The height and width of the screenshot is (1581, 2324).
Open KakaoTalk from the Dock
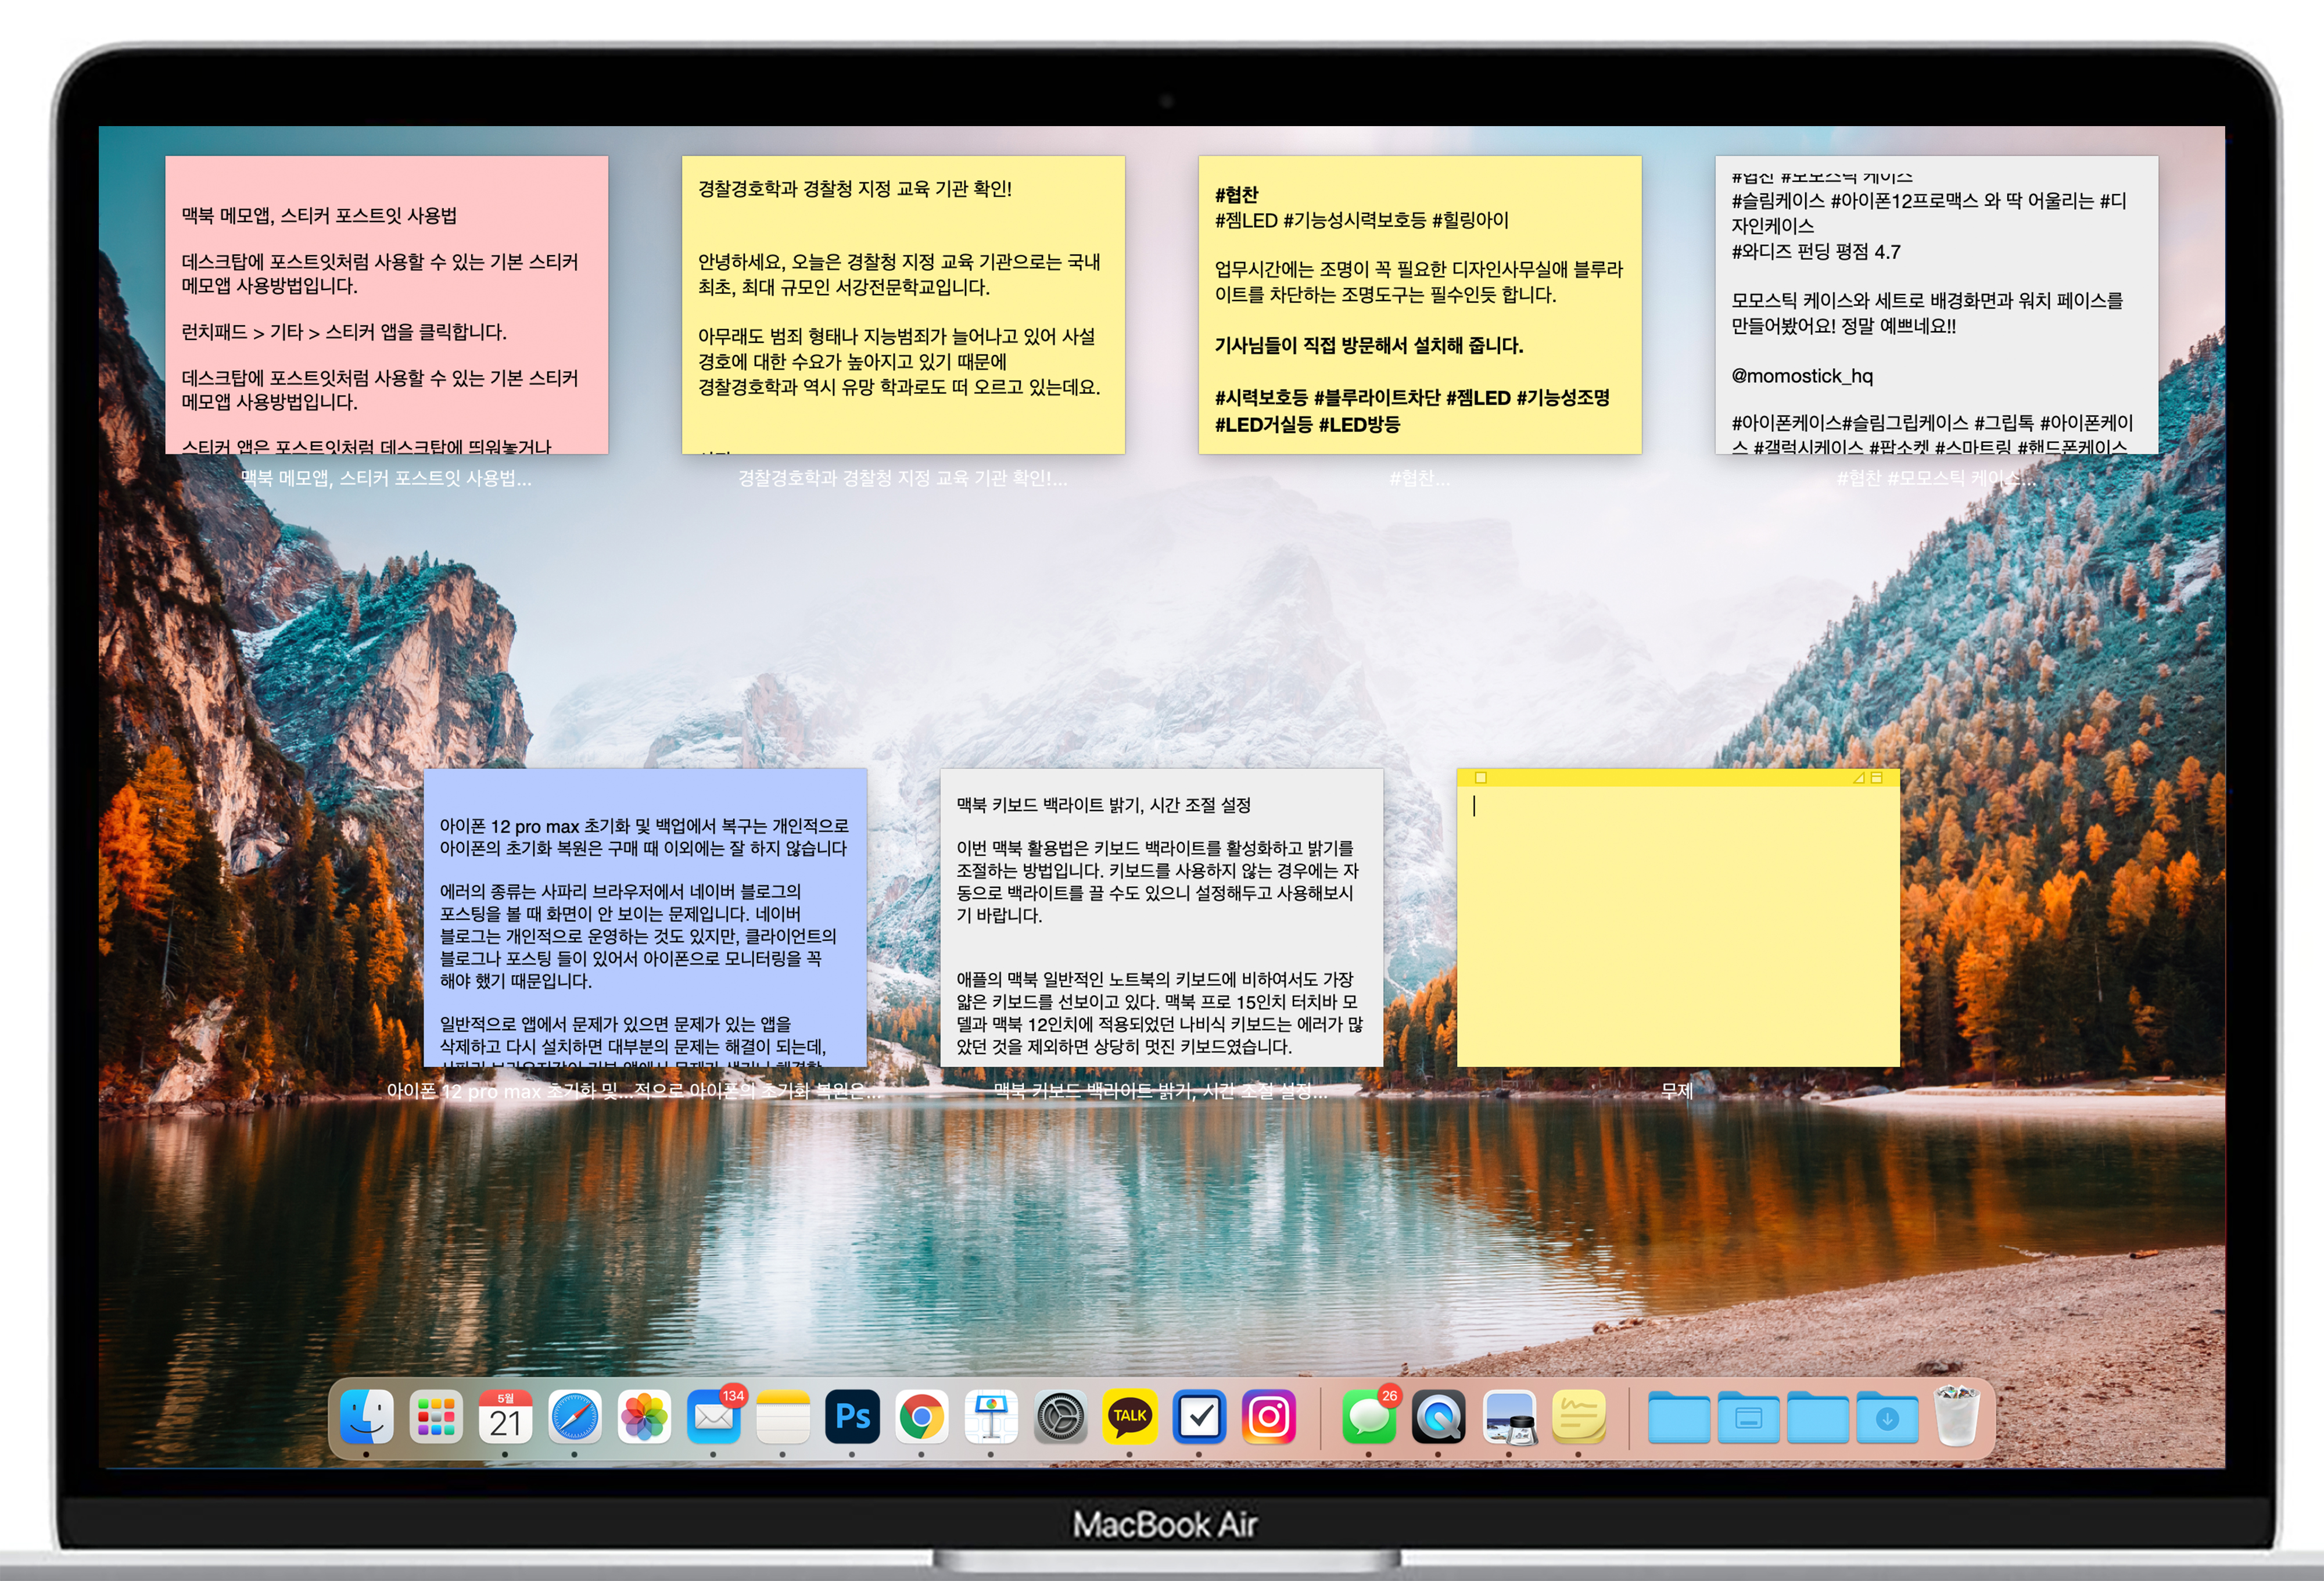click(1130, 1416)
